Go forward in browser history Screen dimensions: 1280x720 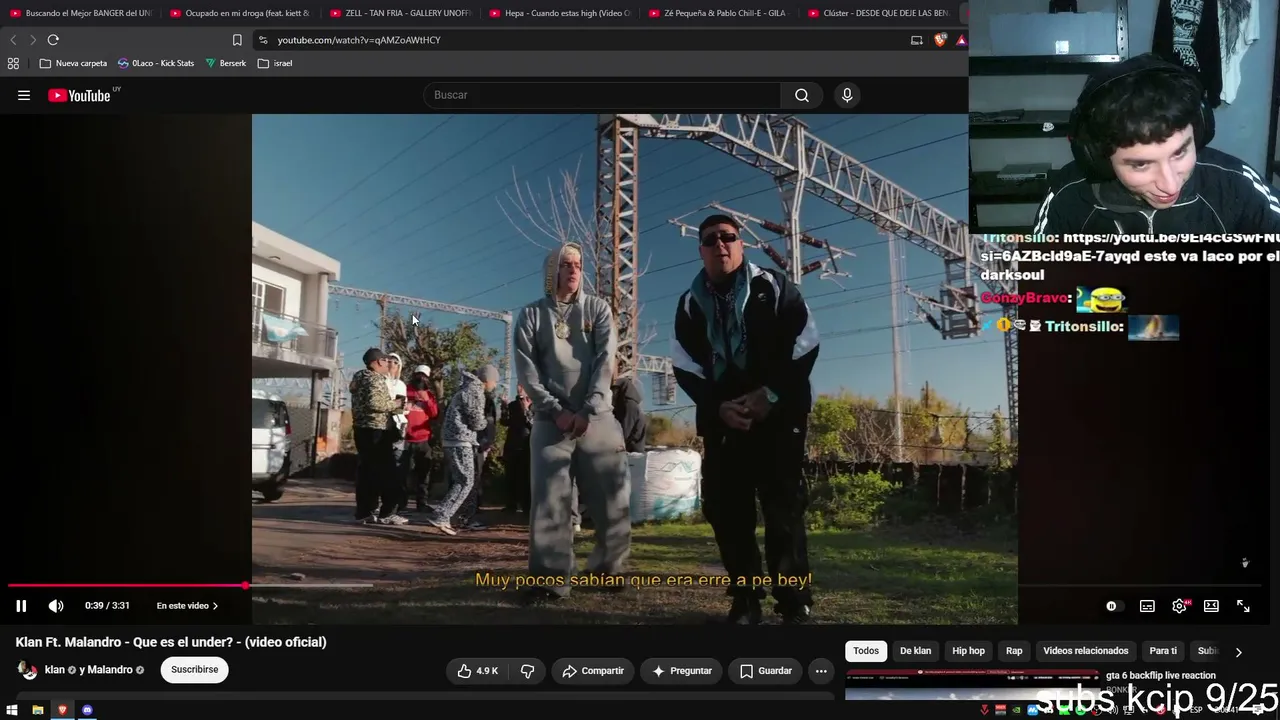click(x=32, y=40)
